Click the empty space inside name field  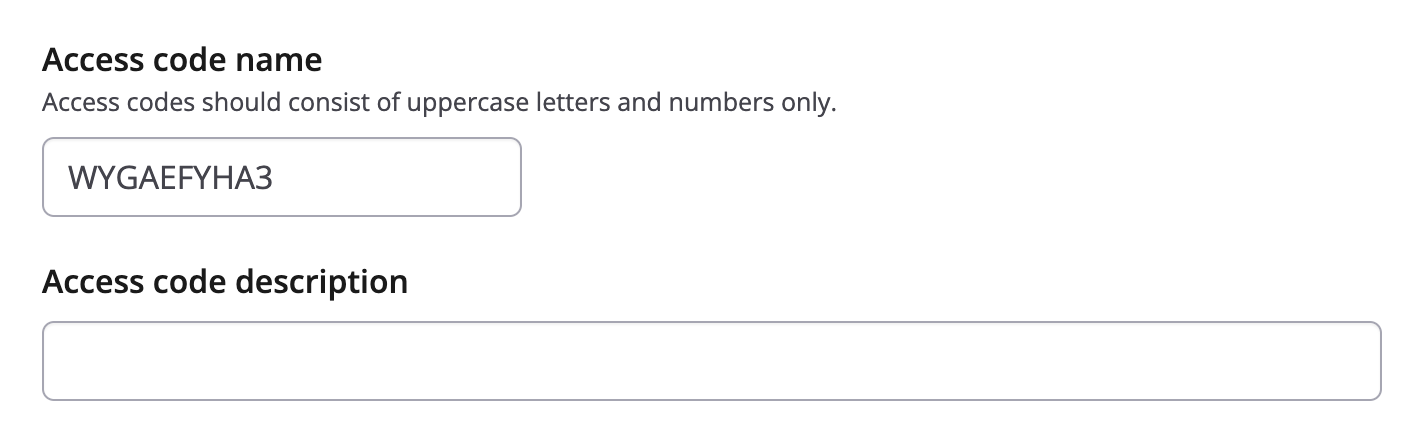point(400,177)
